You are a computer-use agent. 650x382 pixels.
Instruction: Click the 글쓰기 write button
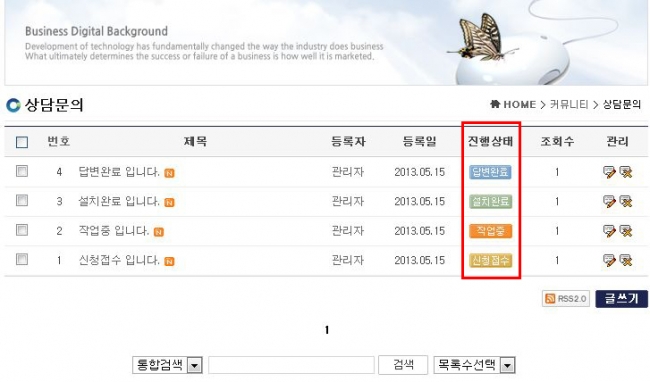(x=621, y=299)
